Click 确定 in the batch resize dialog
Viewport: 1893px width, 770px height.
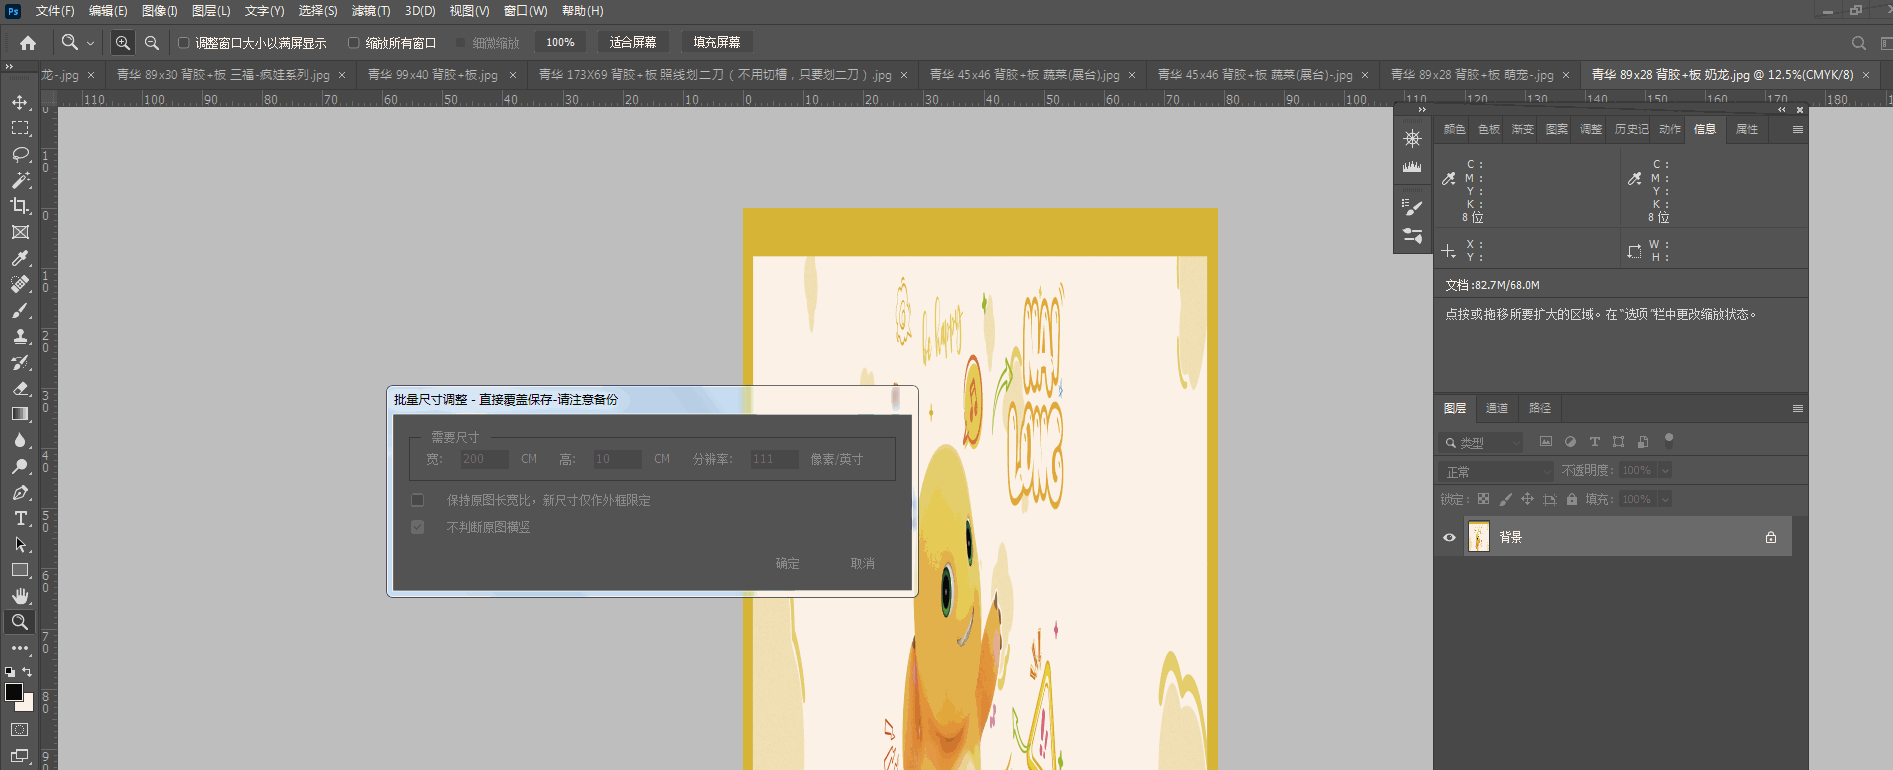tap(788, 563)
